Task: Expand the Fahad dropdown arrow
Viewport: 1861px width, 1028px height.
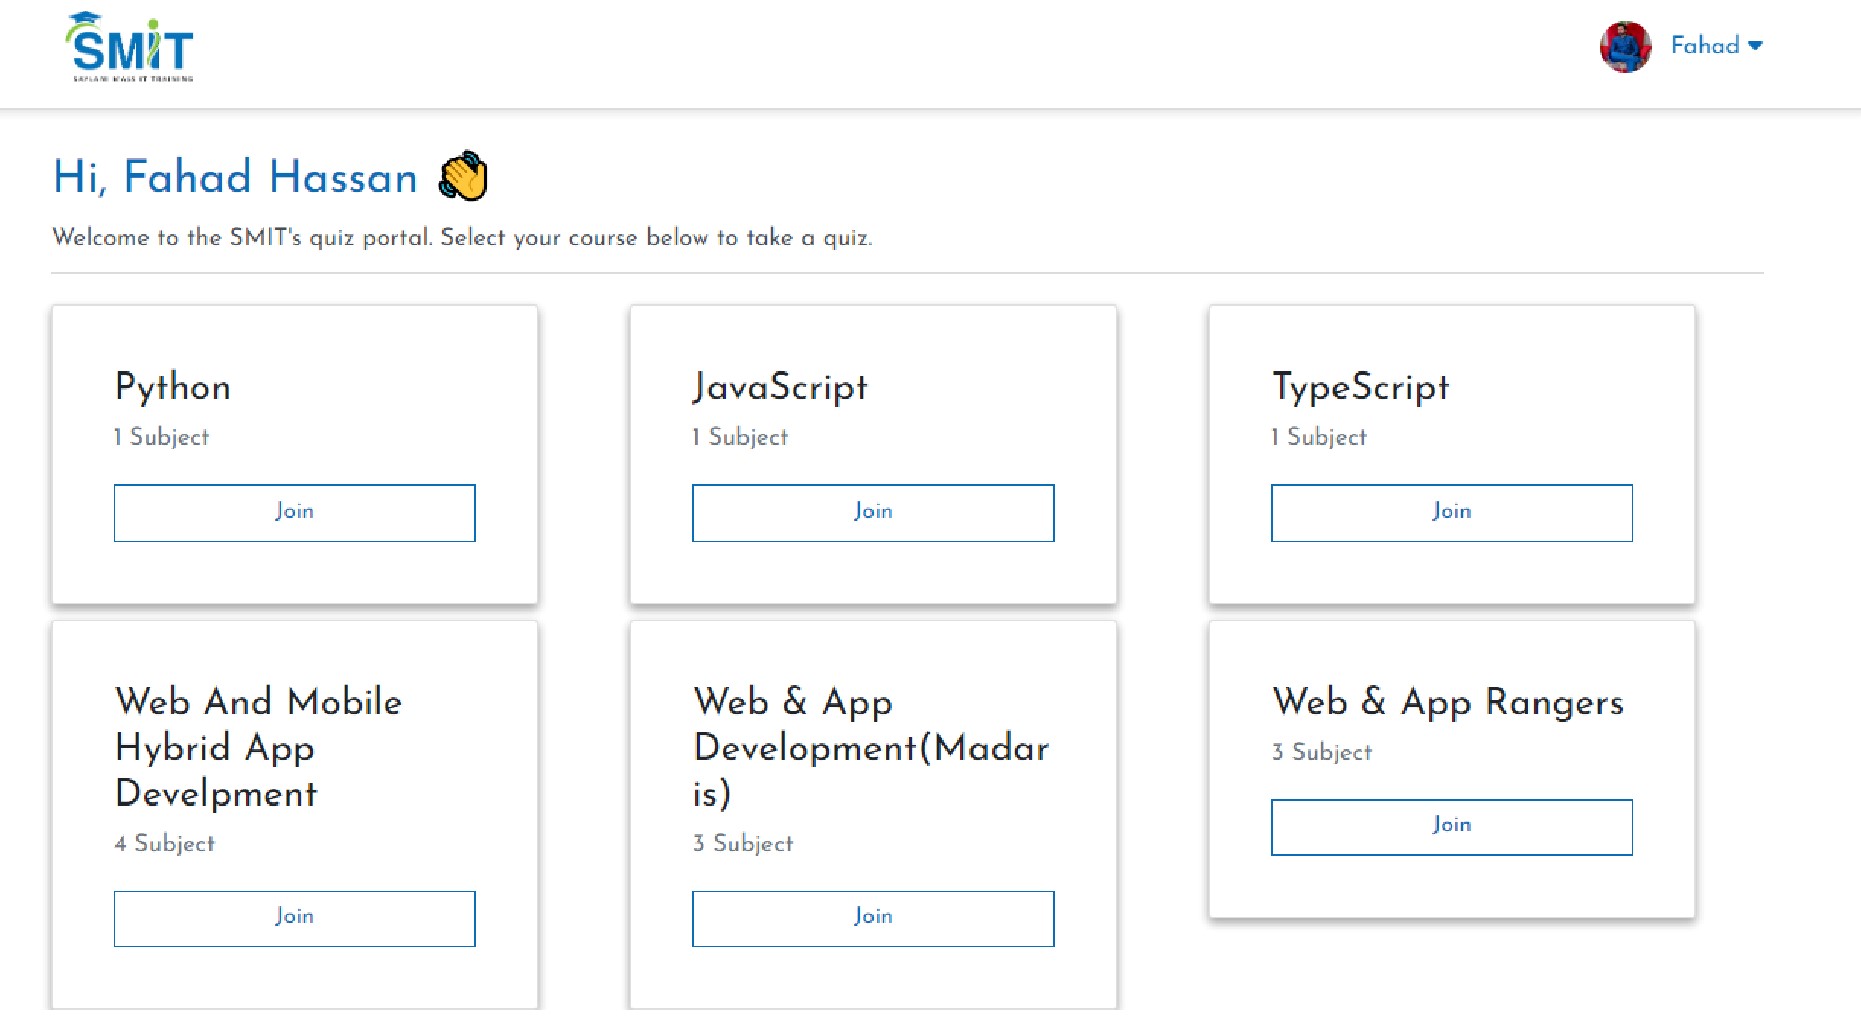Action: coord(1755,46)
